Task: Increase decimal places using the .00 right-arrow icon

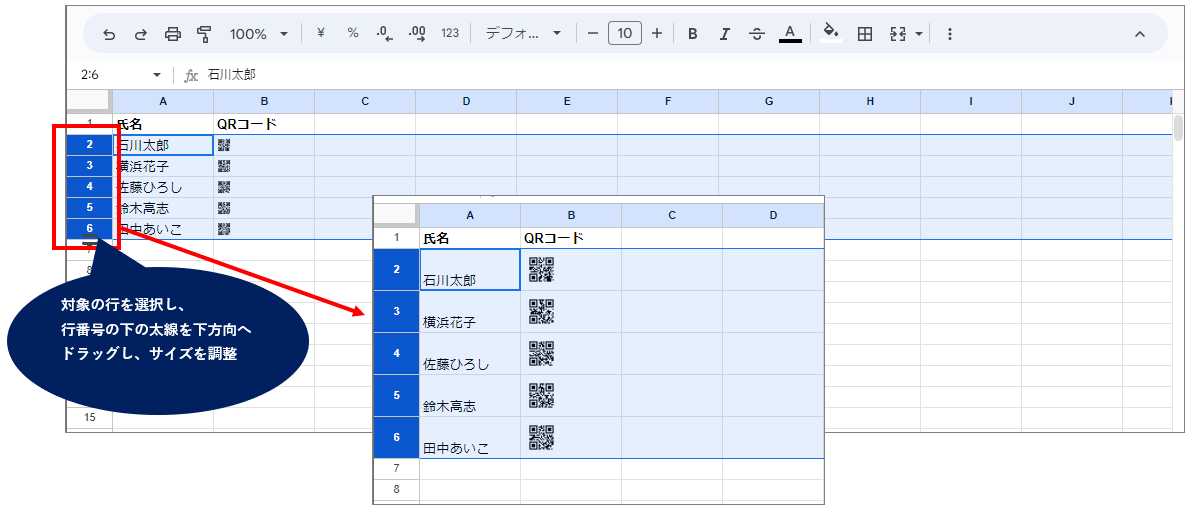Action: tap(417, 33)
